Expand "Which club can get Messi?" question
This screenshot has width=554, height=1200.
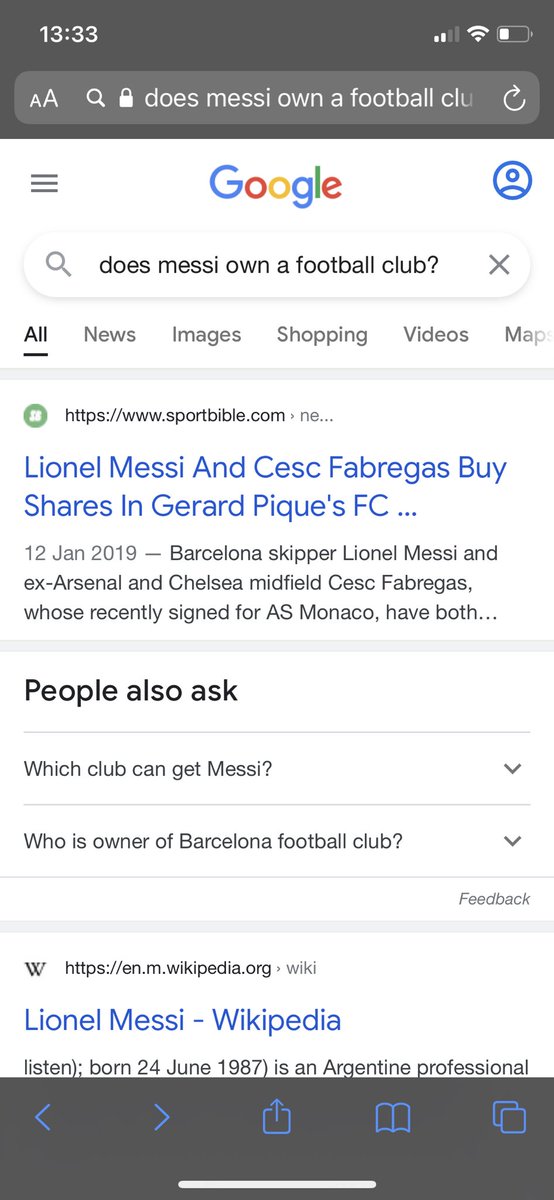tap(277, 769)
